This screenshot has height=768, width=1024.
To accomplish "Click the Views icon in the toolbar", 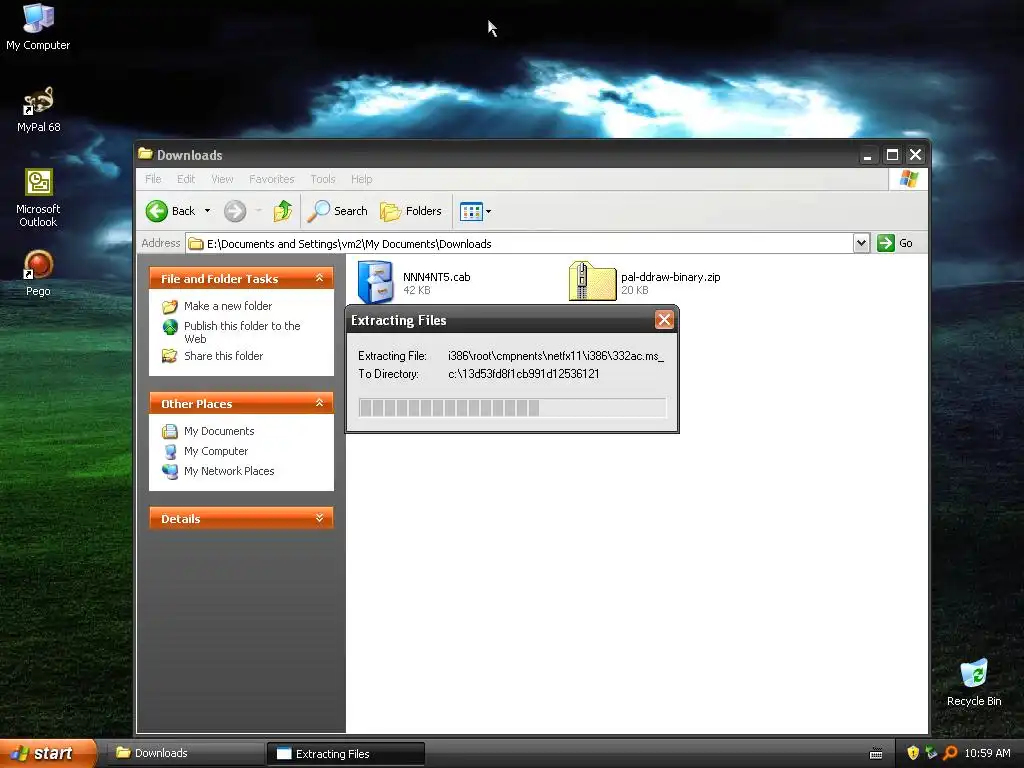I will point(471,211).
